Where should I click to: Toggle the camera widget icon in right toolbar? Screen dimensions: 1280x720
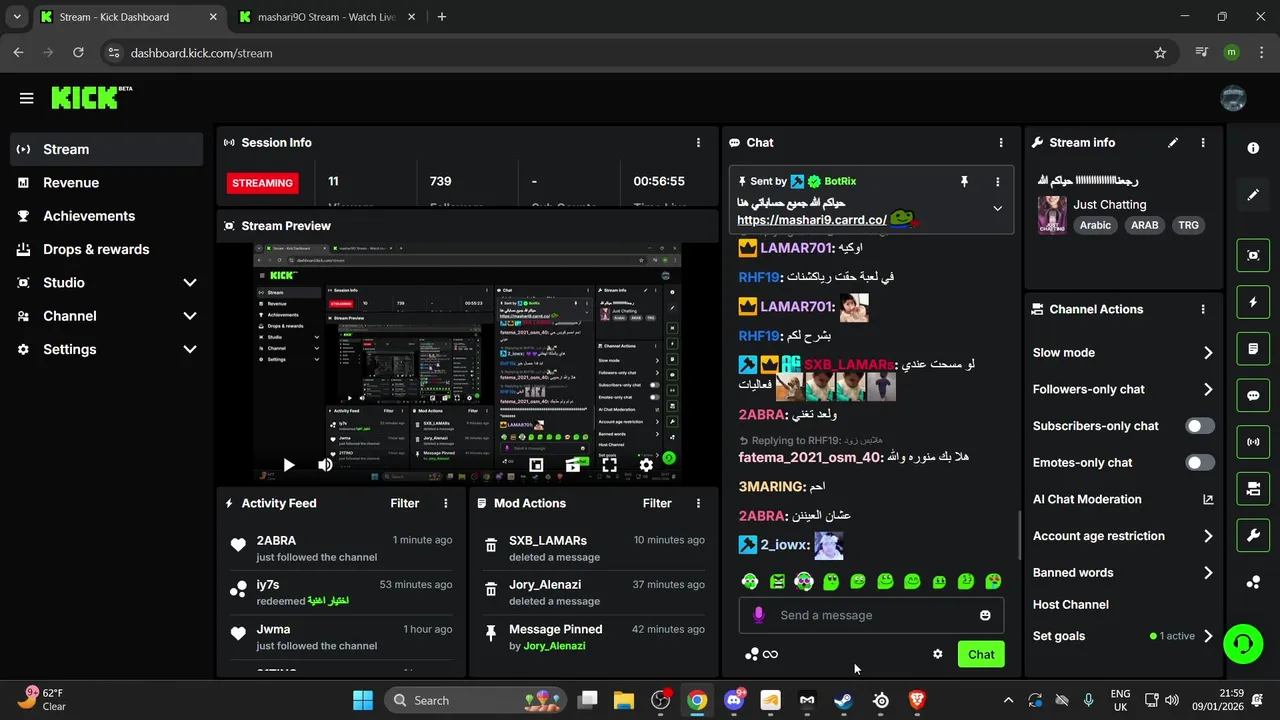[1253, 489]
